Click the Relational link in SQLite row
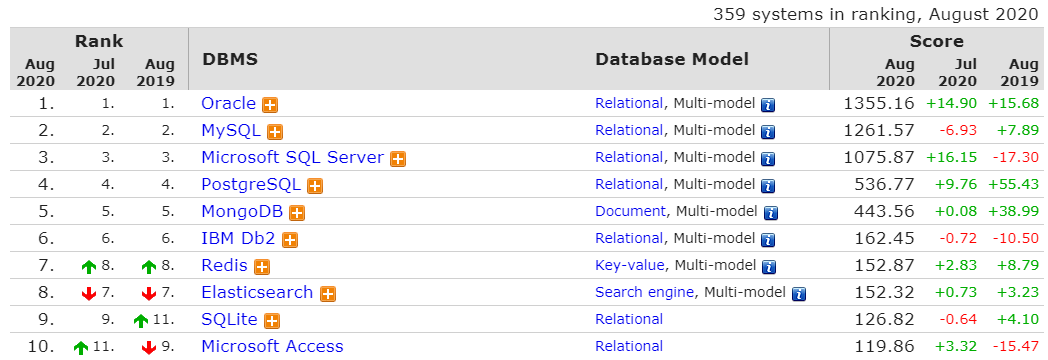Image resolution: width=1048 pixels, height=360 pixels. tap(629, 319)
